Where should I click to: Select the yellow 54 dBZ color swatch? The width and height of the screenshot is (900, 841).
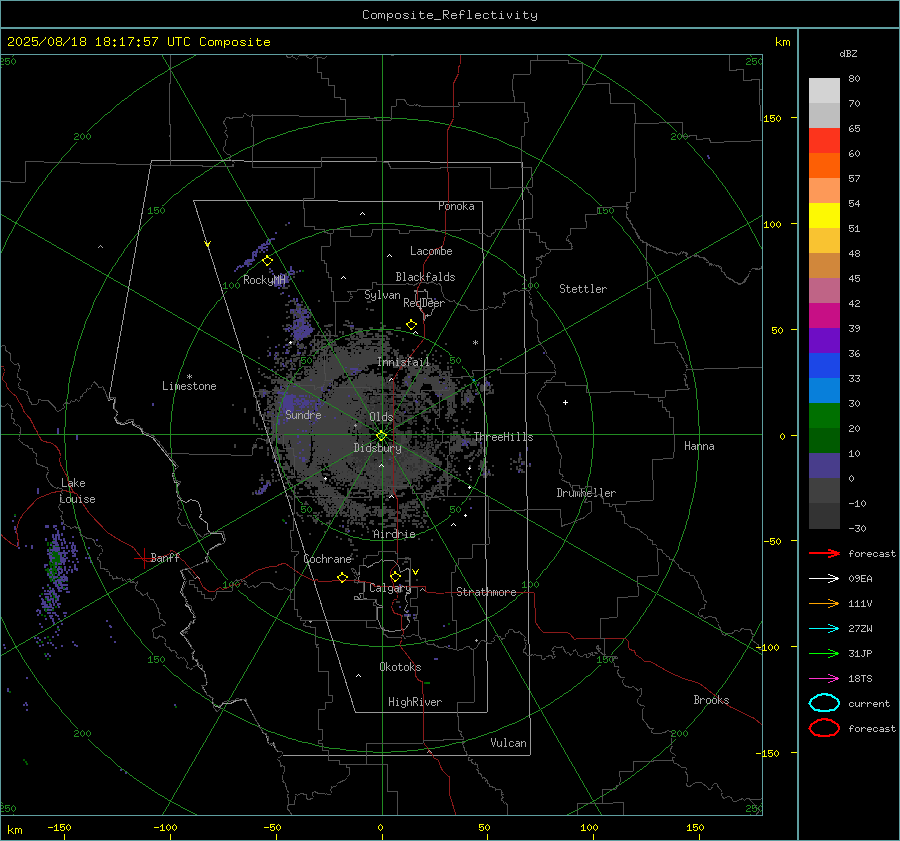click(824, 215)
